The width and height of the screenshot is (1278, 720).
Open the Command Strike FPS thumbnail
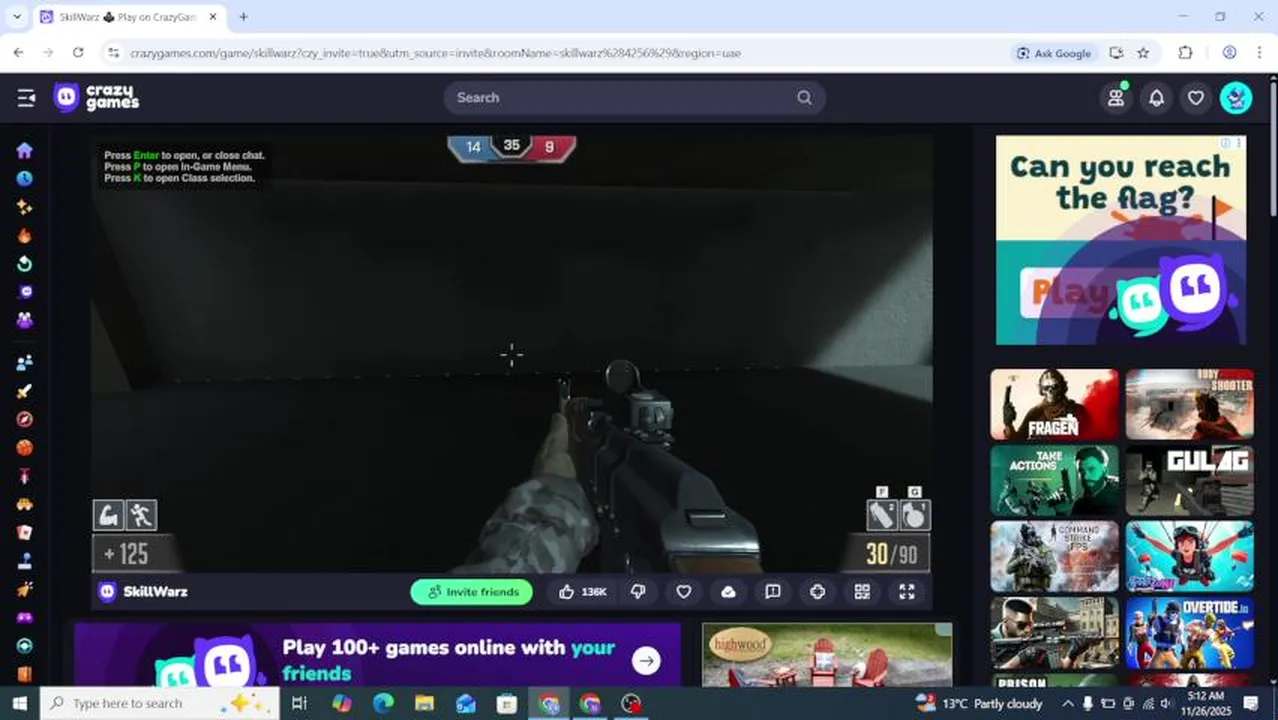(1054, 556)
